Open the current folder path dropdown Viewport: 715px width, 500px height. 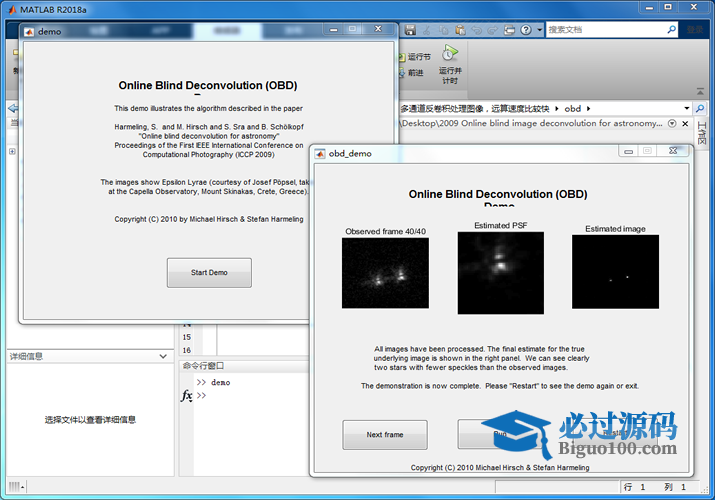[x=686, y=108]
